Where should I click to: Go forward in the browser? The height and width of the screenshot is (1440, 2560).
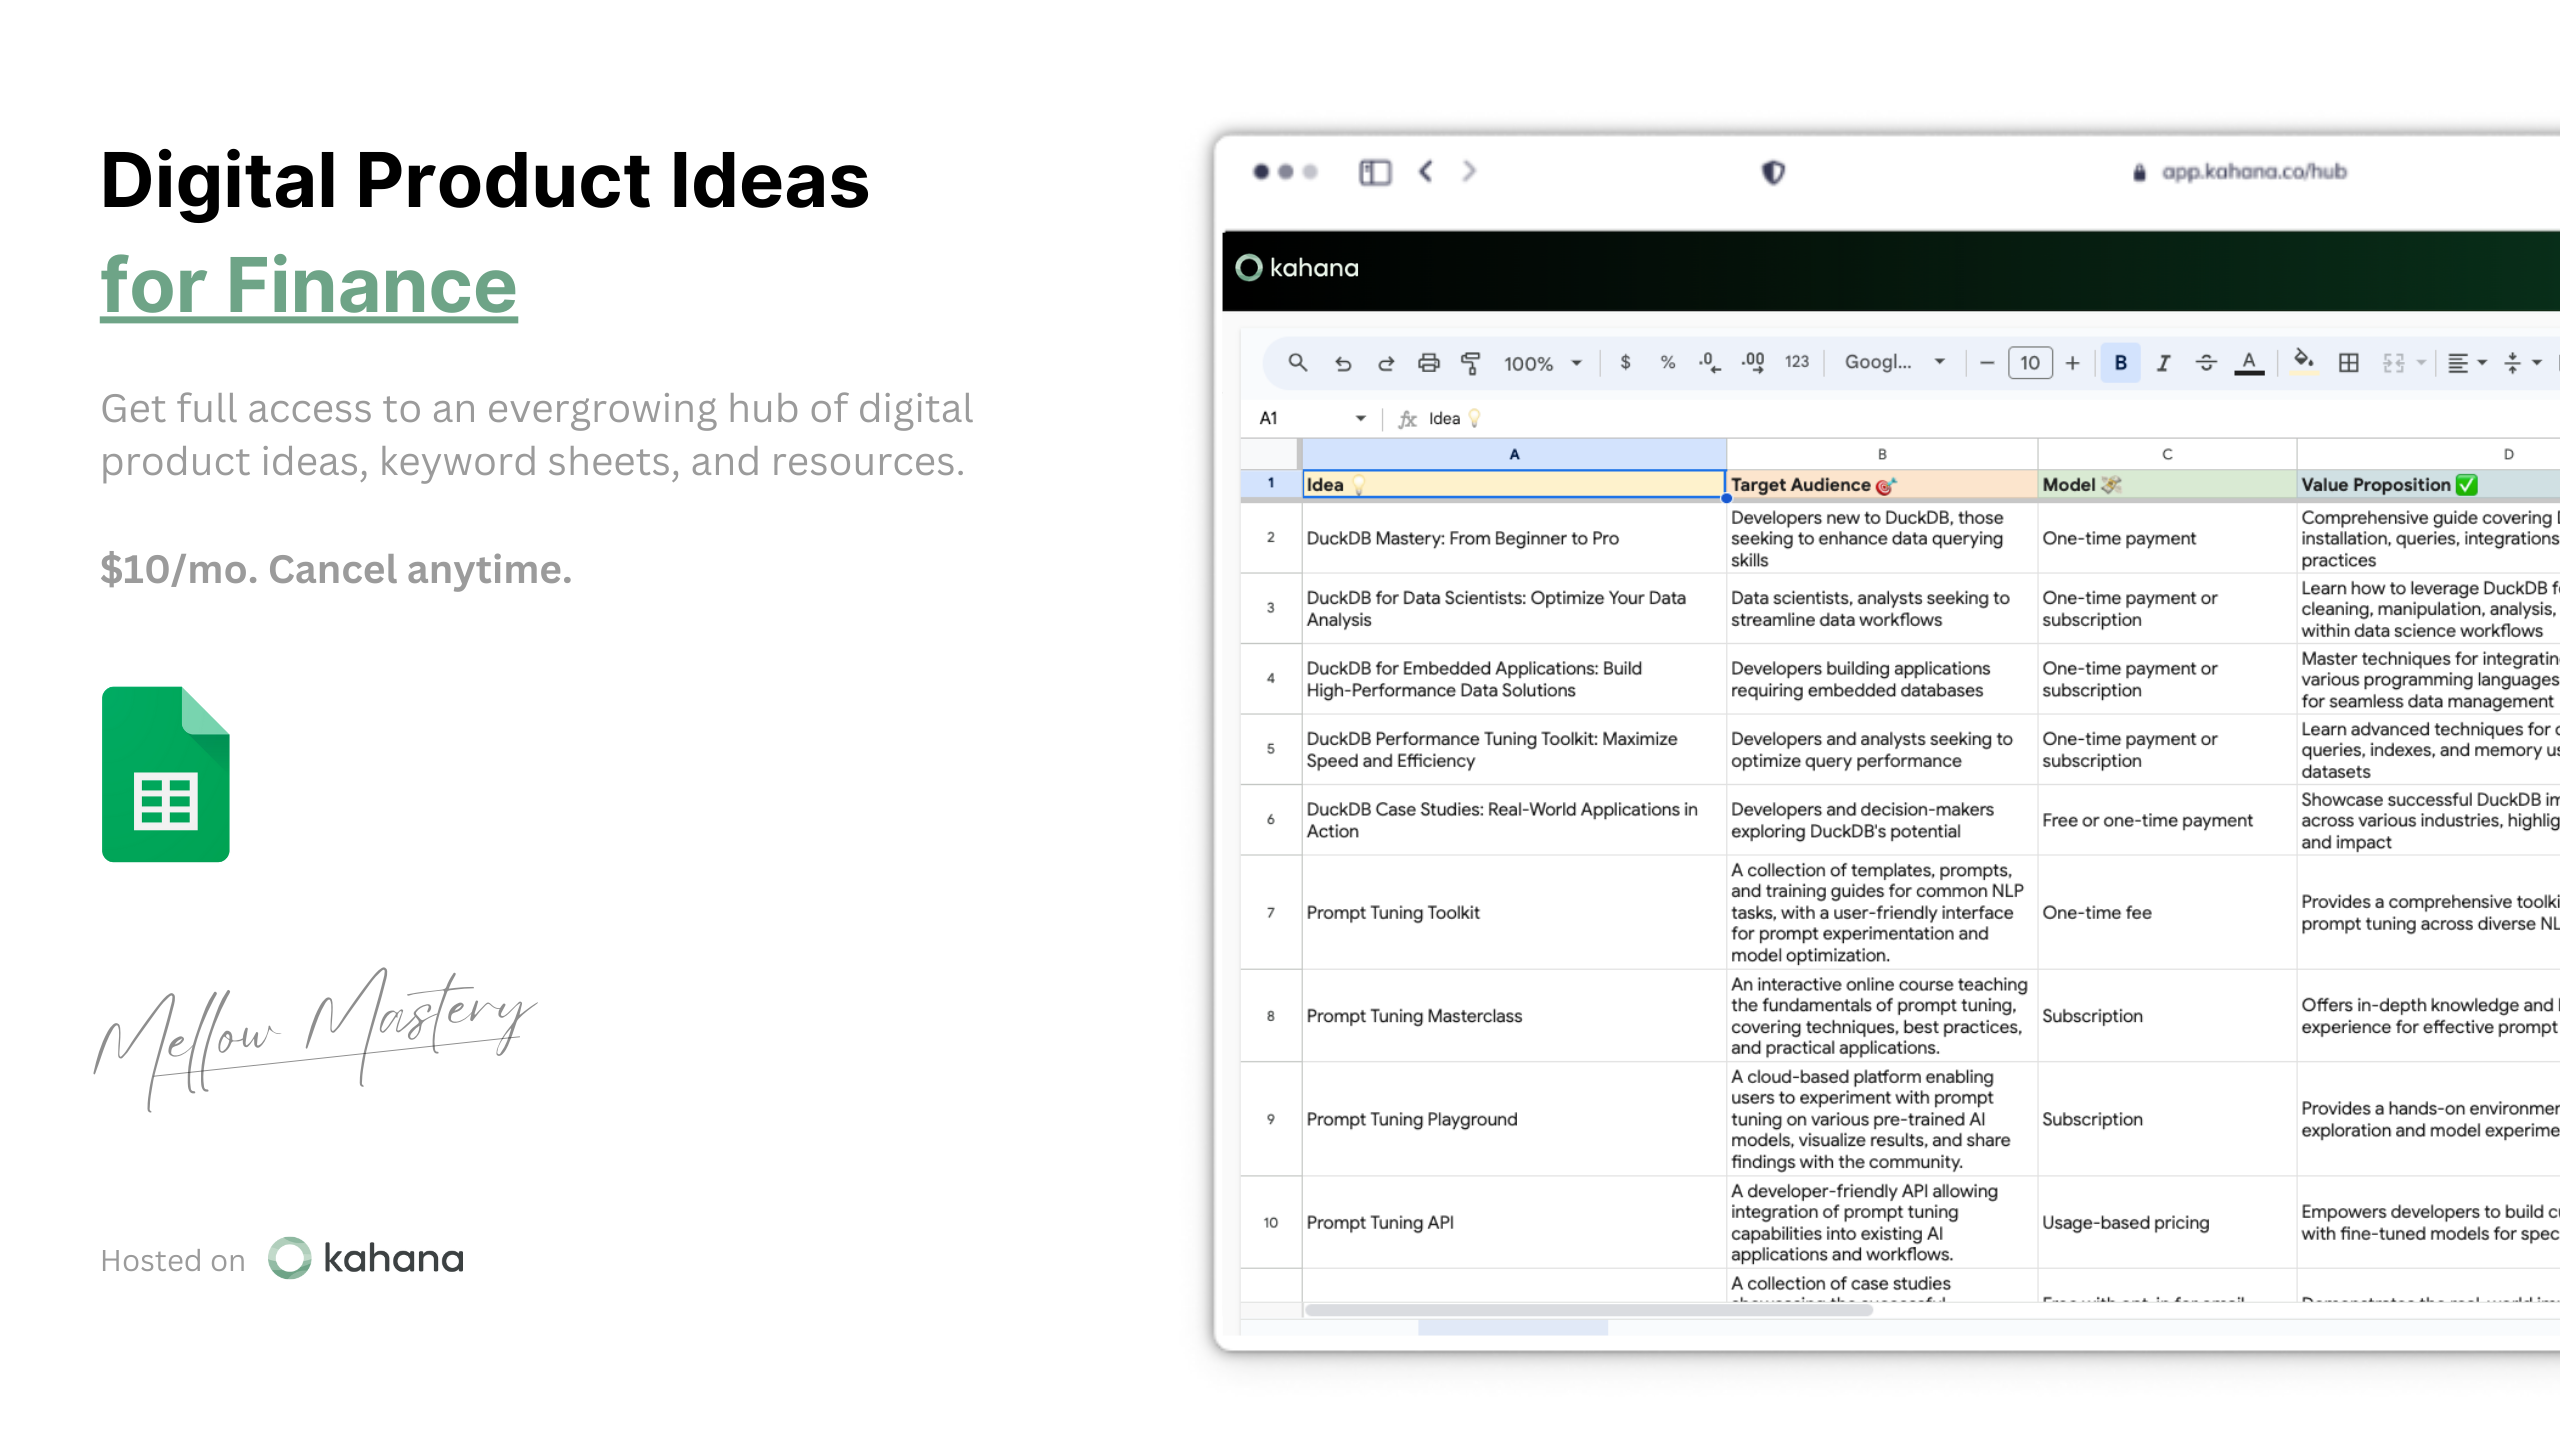[1468, 171]
